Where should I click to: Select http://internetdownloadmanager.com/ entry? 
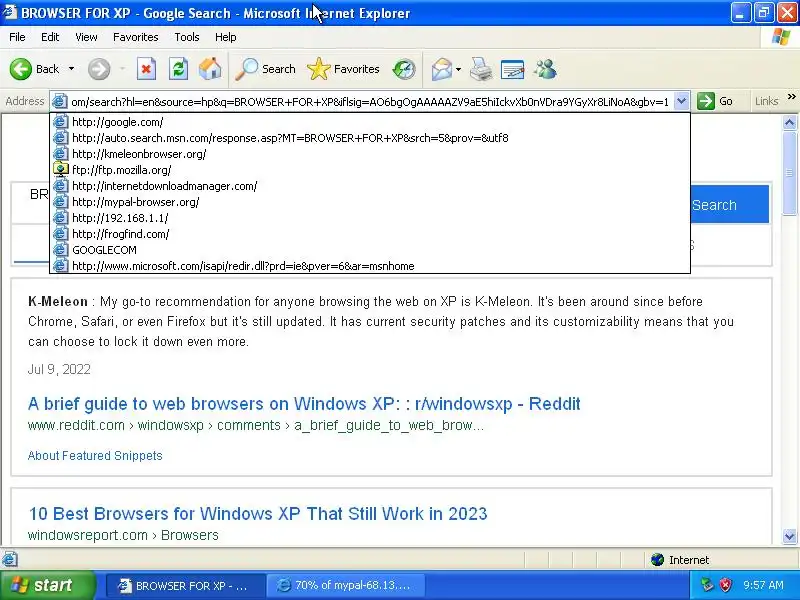[x=370, y=186]
